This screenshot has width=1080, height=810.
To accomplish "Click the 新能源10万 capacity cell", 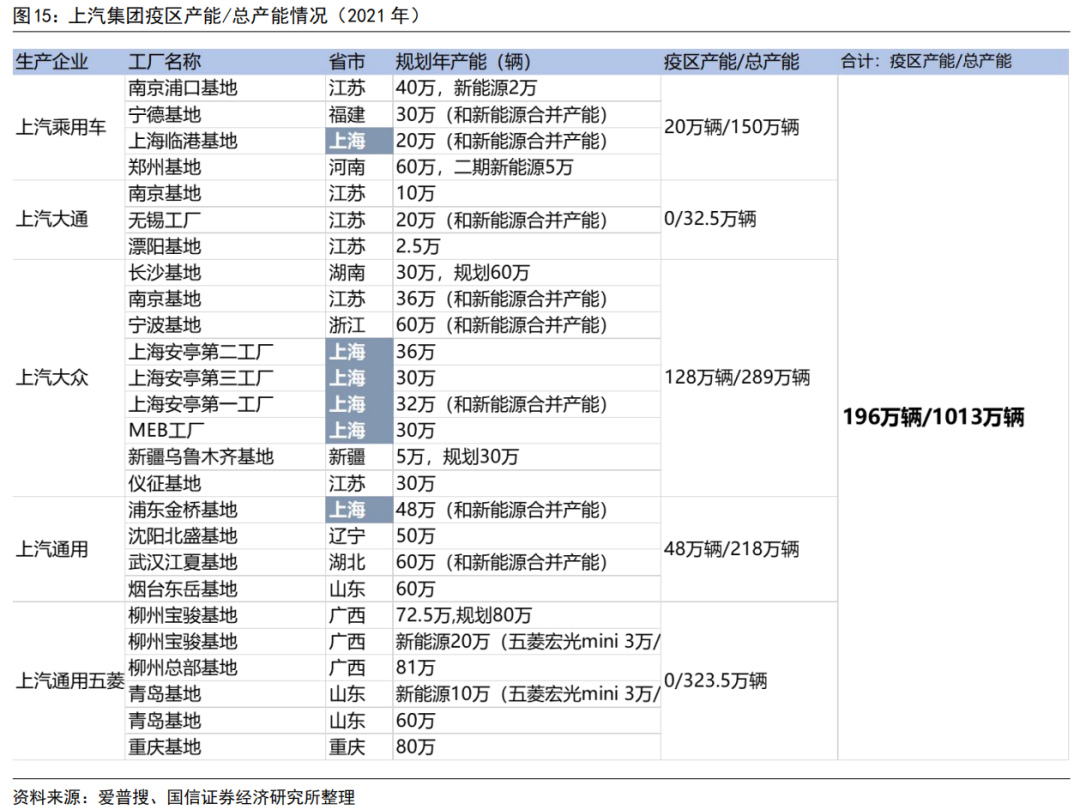I will click(528, 694).
